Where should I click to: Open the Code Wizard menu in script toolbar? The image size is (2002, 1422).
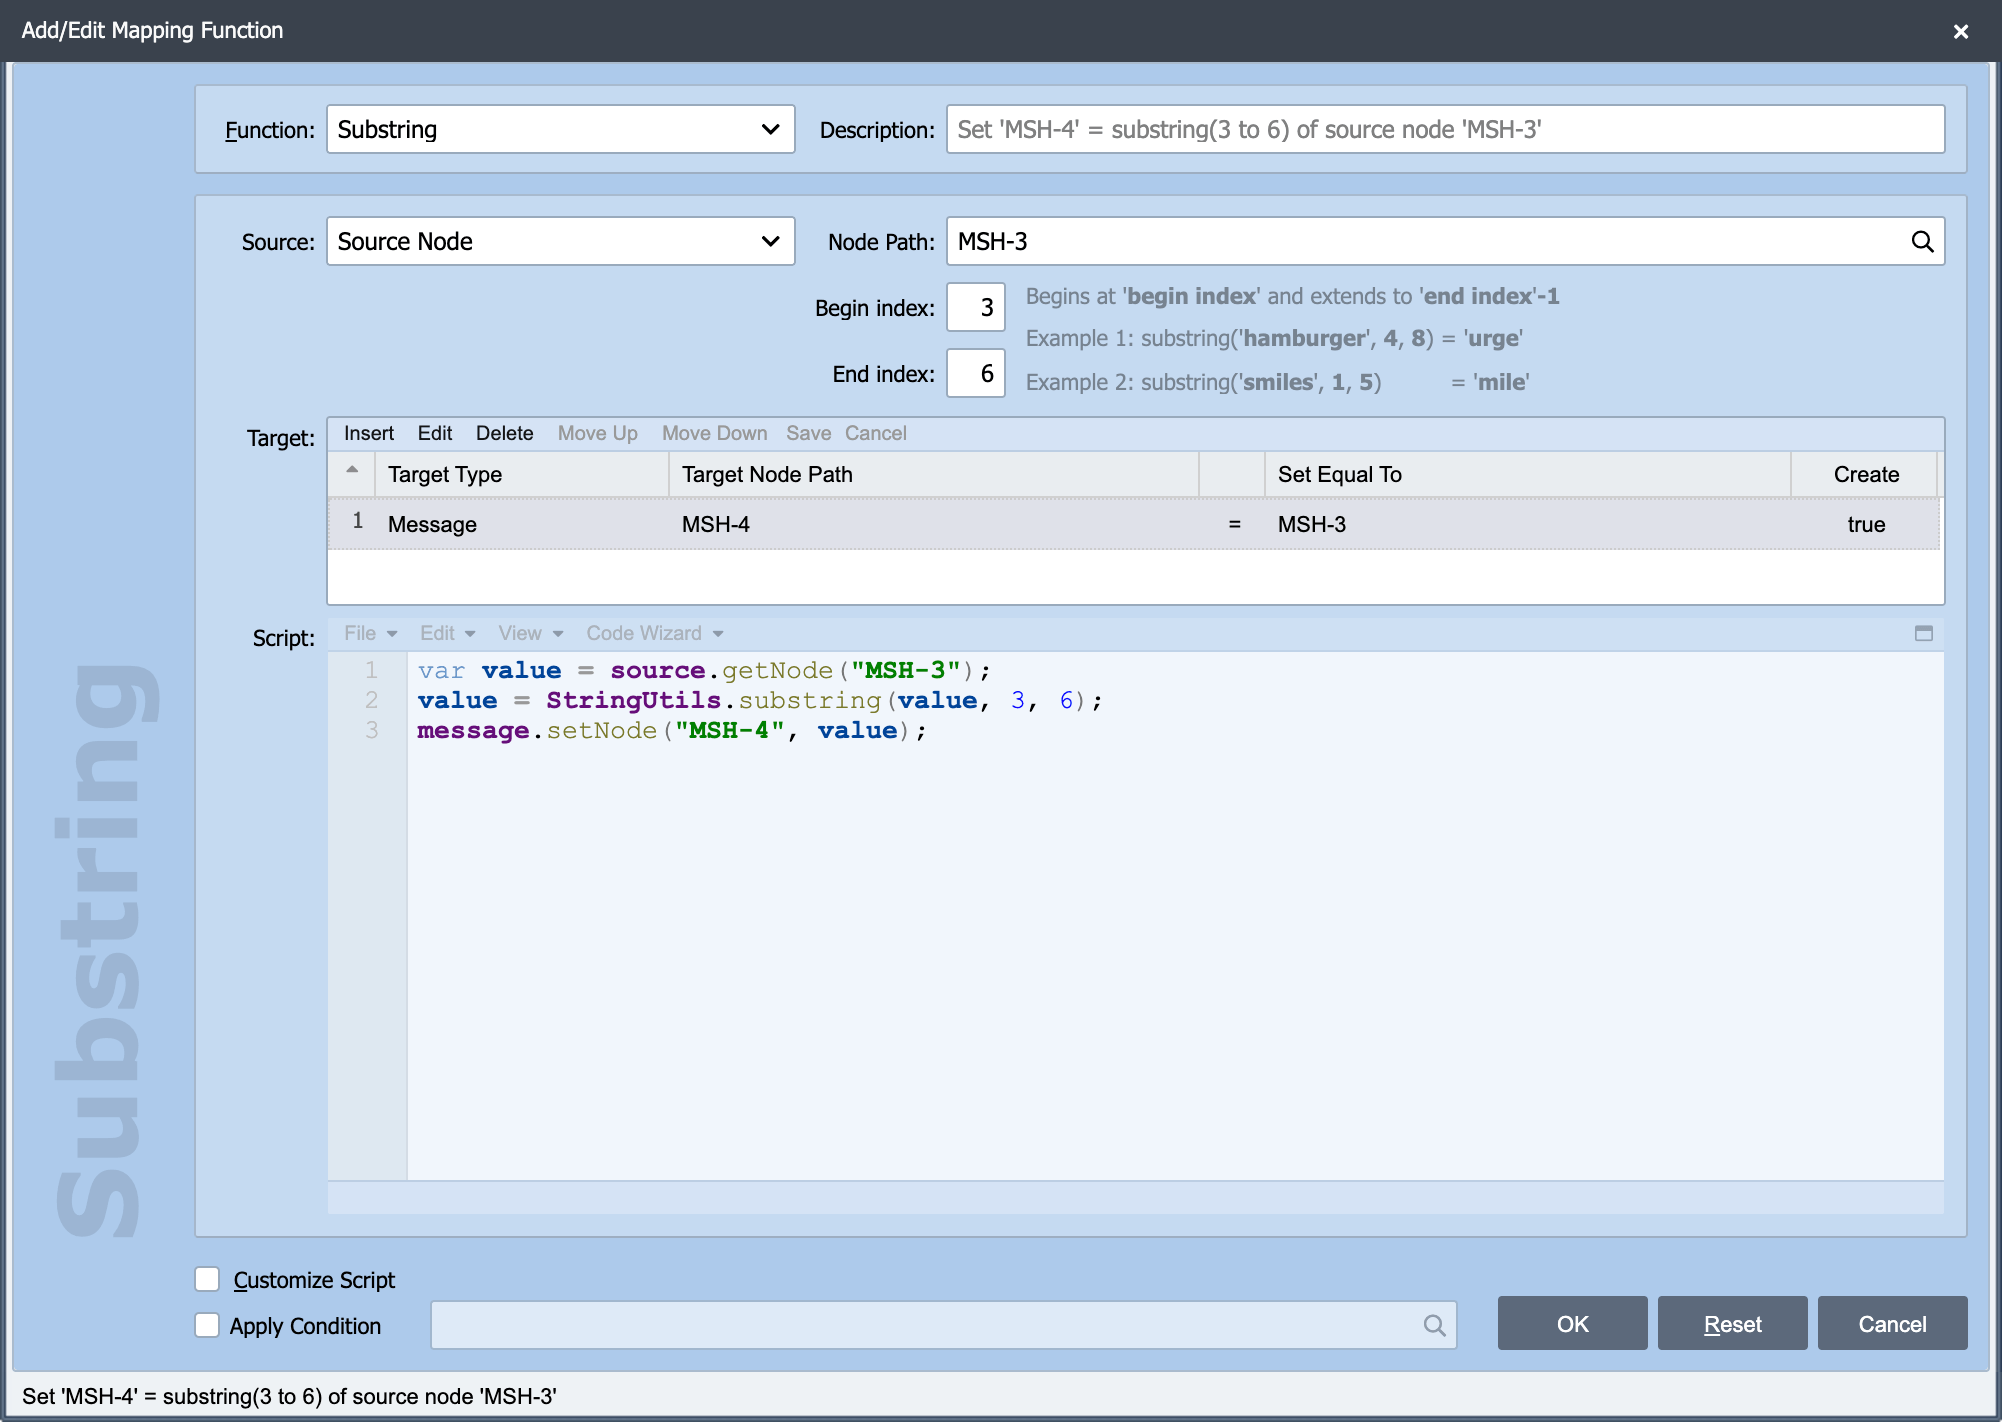(655, 633)
